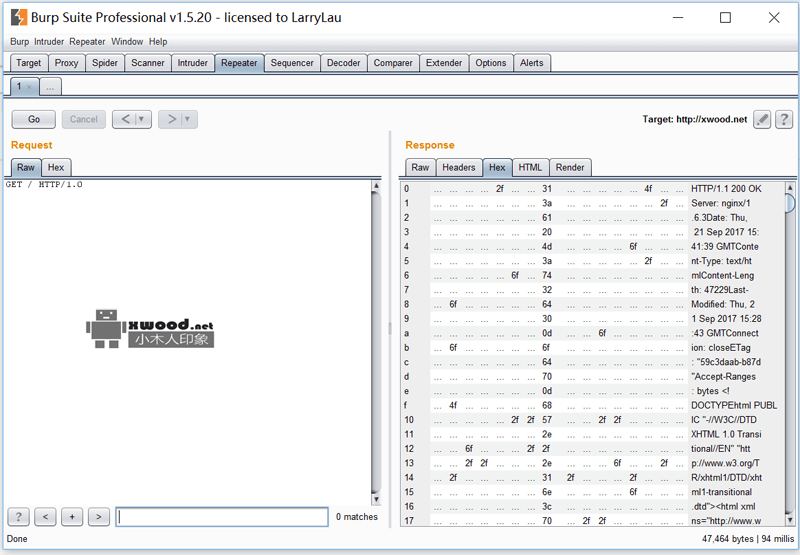
Task: Click the response hex scrollbar thumb
Action: (x=790, y=203)
